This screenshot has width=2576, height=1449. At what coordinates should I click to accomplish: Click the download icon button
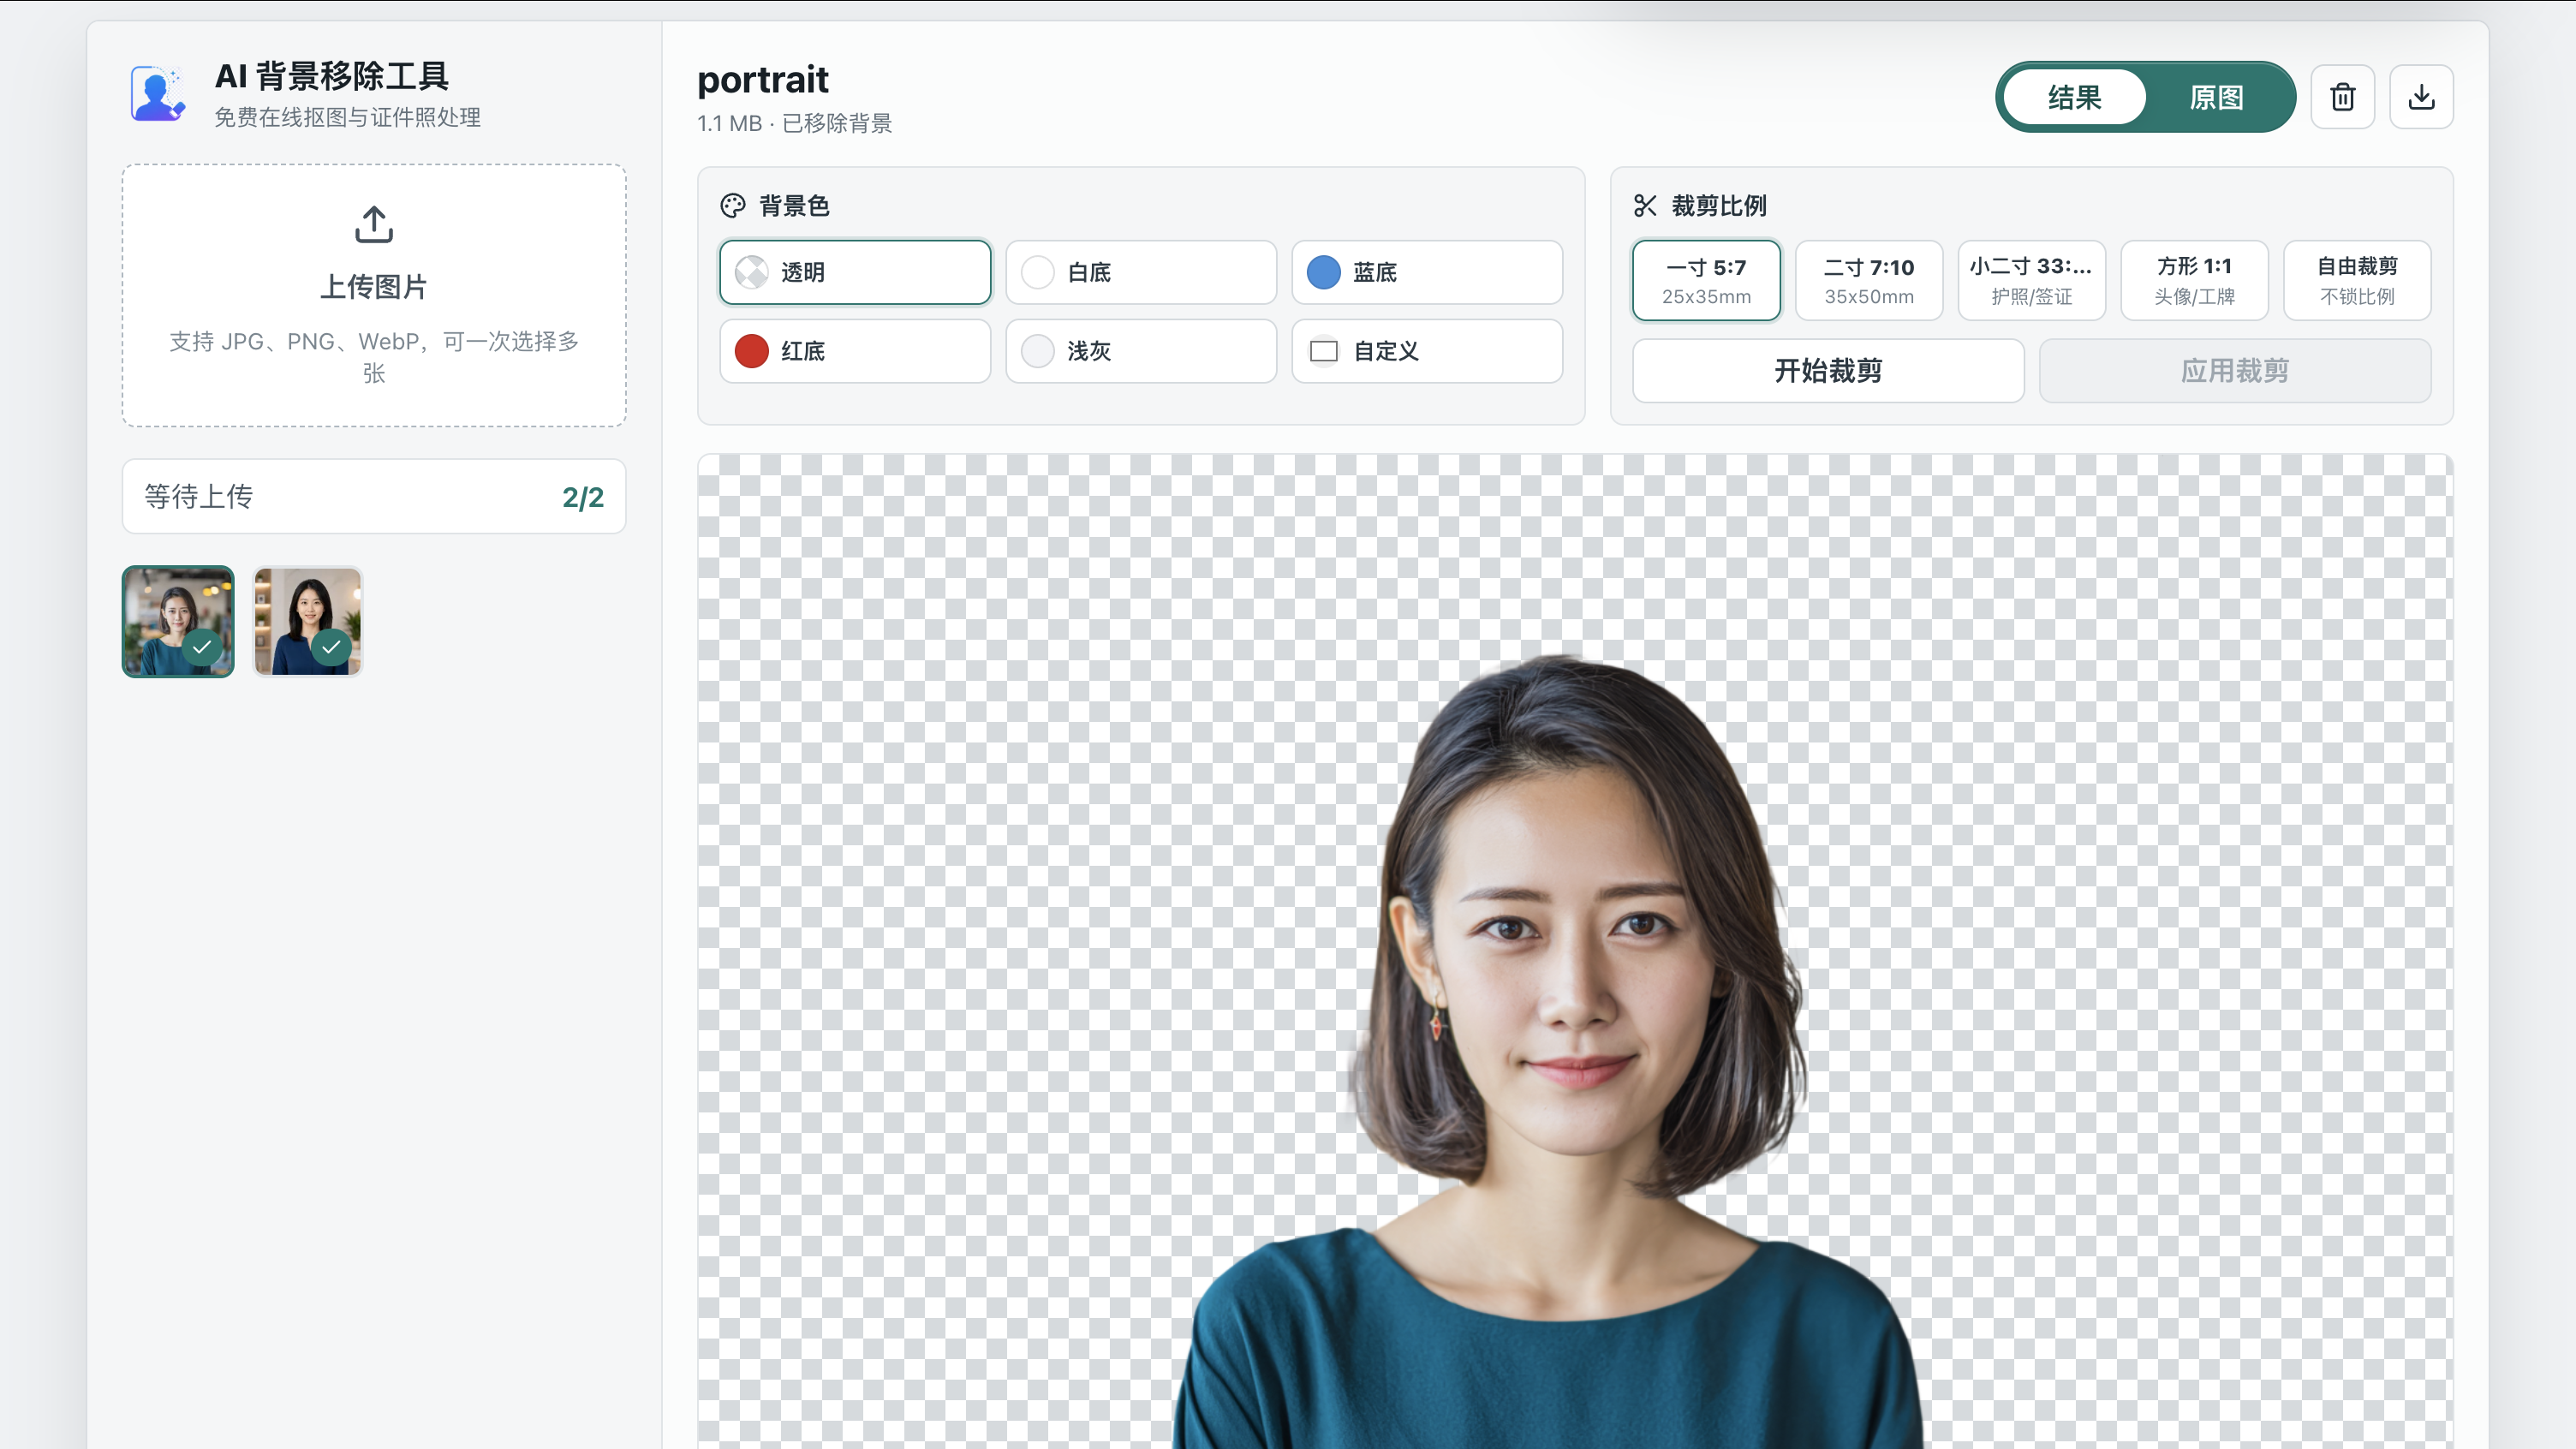tap(2421, 97)
